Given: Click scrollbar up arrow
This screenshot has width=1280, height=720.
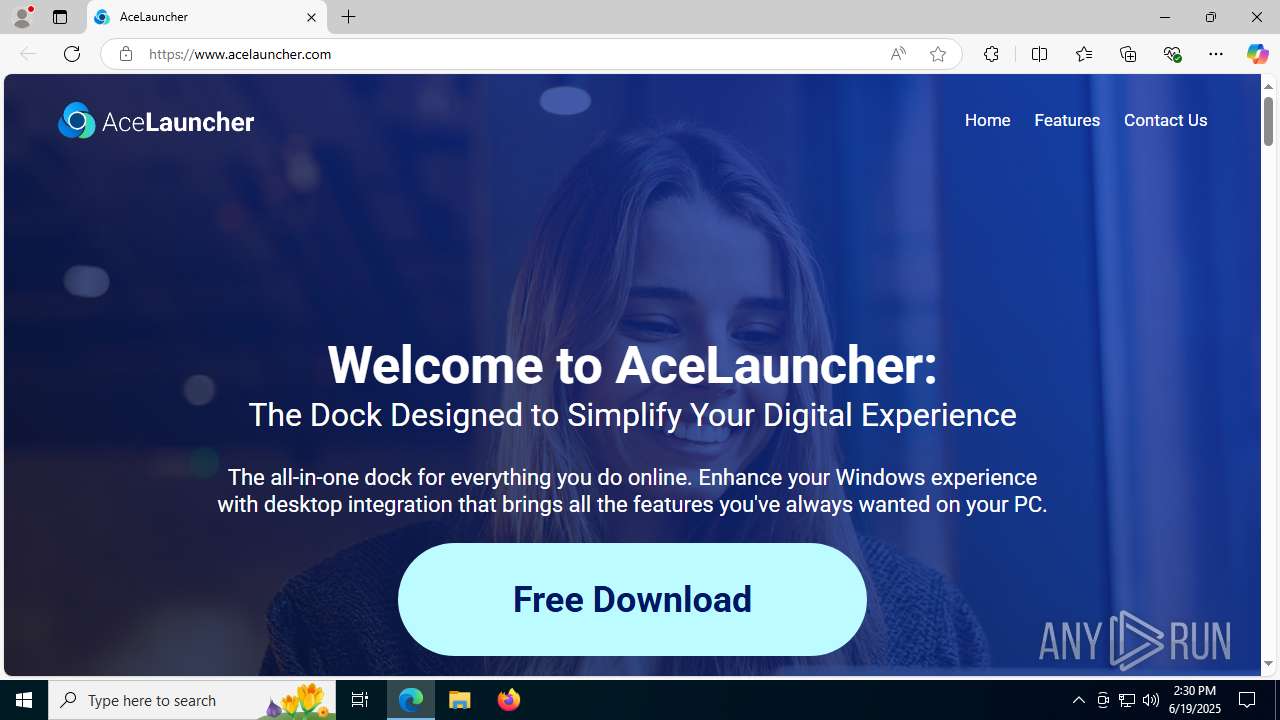Looking at the screenshot, I should pos(1268,86).
